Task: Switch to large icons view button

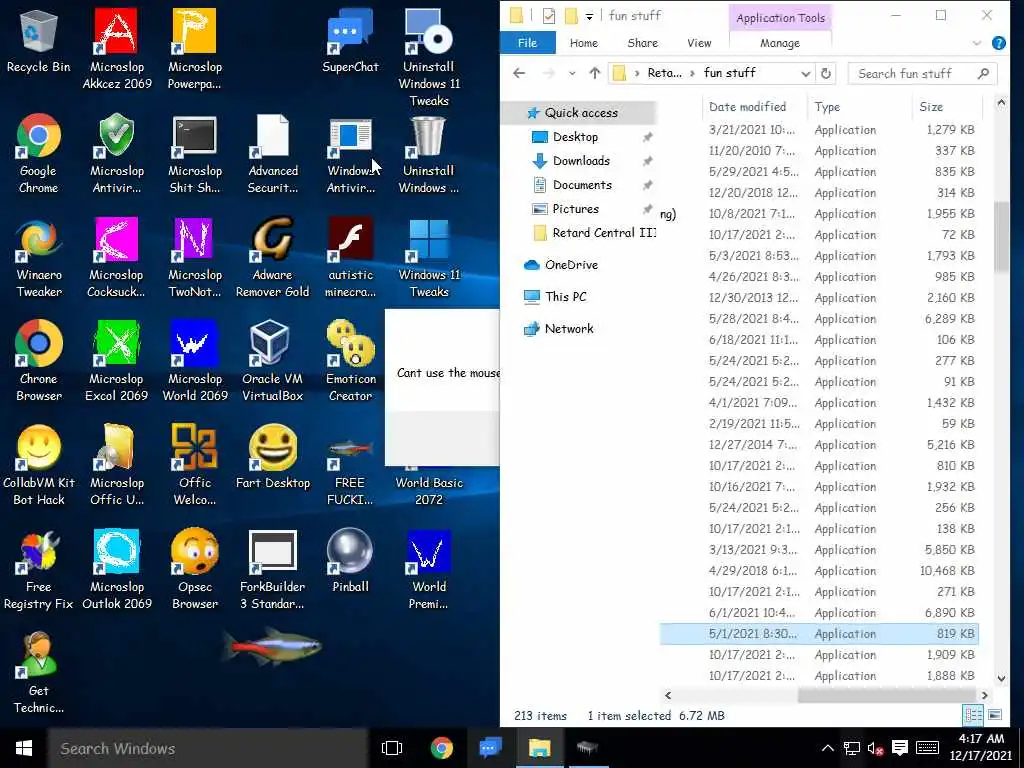Action: [x=995, y=715]
